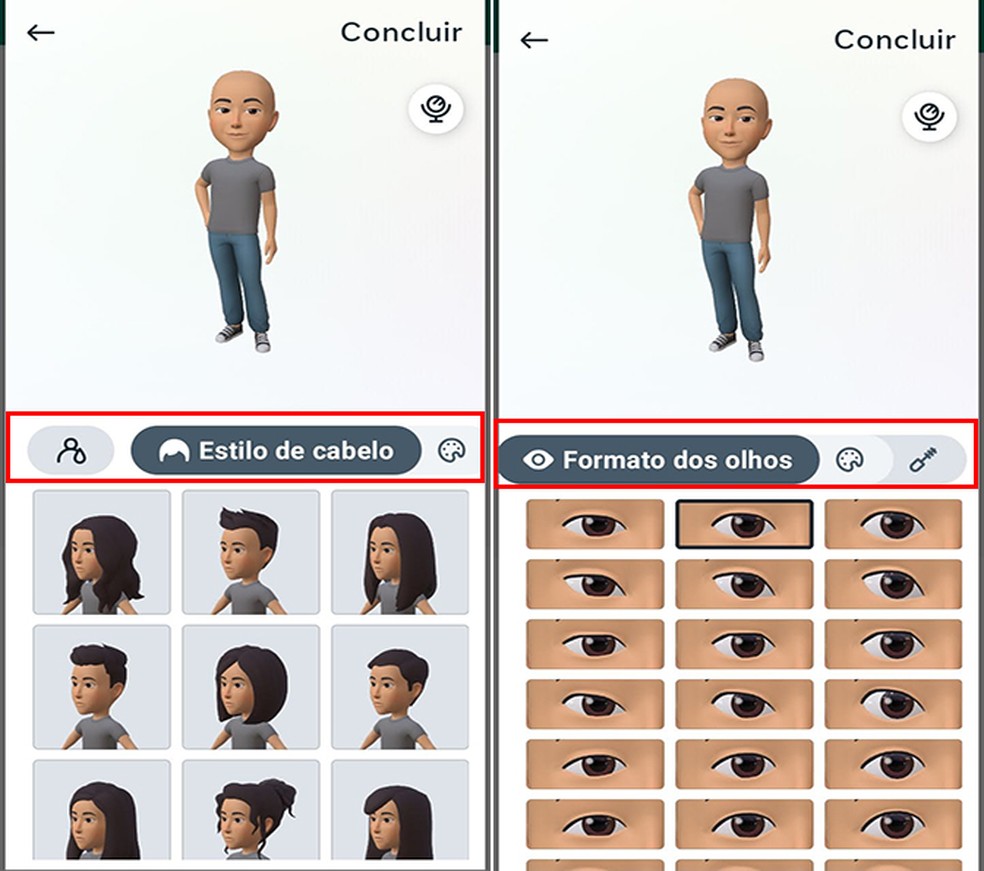Open mirror preview on right avatar screen
Image resolution: width=984 pixels, height=871 pixels.
pos(929,116)
